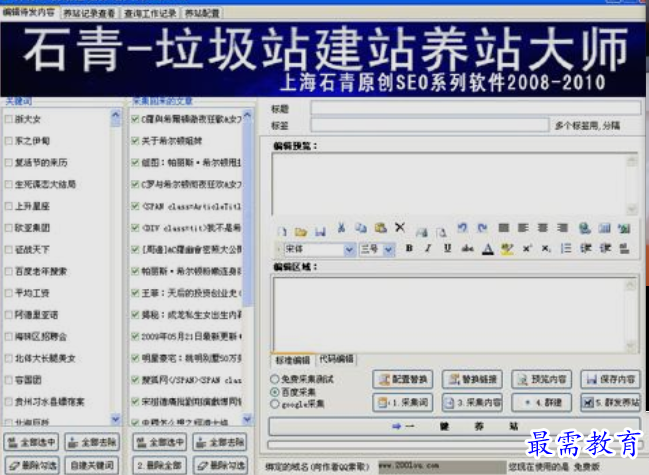Toggle Underline formatting
Viewport: 649px width, 475px height.
tap(447, 248)
